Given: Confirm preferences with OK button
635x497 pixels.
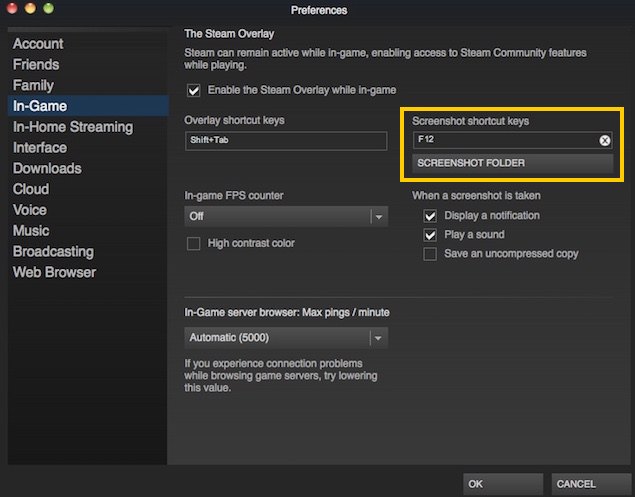Looking at the screenshot, I should pos(502,484).
